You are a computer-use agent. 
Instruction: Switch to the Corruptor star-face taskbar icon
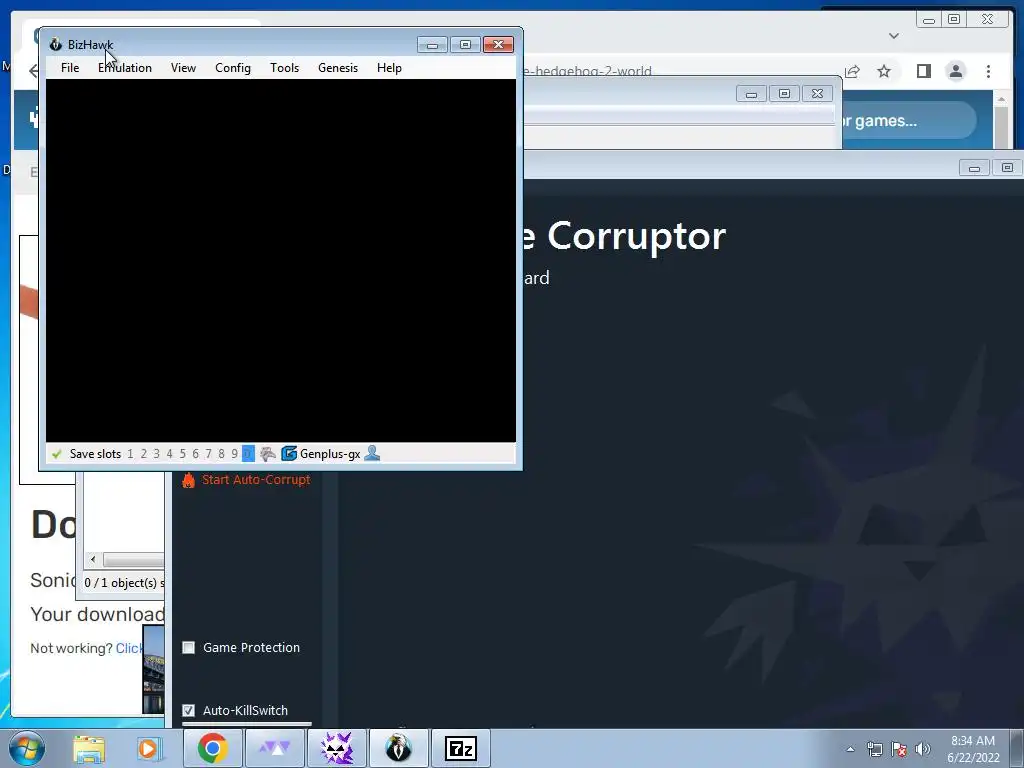coord(337,748)
